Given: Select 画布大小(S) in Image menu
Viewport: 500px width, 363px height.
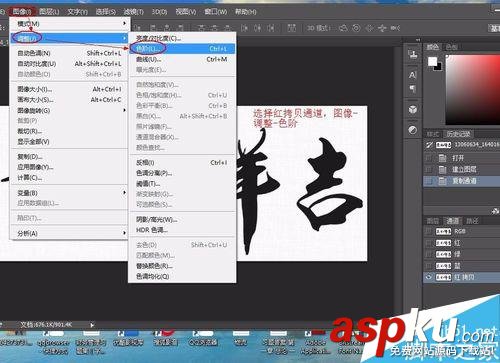Looking at the screenshot, I should click(x=69, y=100).
